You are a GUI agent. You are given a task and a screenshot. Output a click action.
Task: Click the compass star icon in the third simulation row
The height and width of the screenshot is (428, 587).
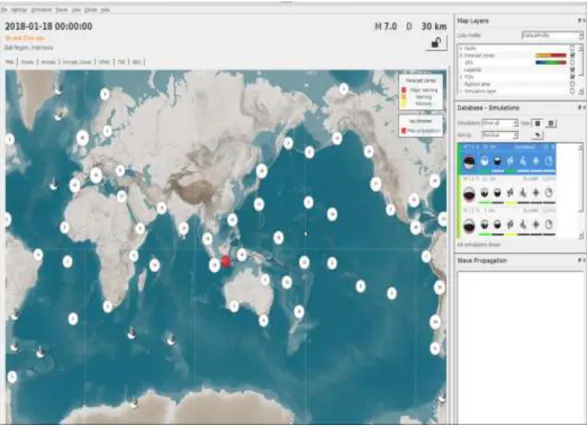[x=536, y=224]
